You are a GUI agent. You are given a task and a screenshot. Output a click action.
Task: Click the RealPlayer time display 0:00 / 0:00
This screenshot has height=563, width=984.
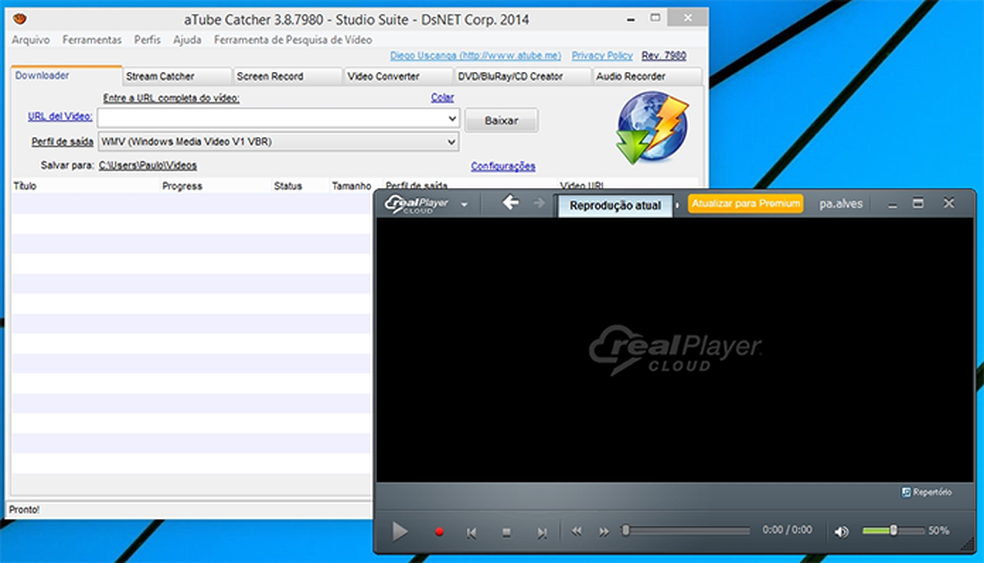787,530
